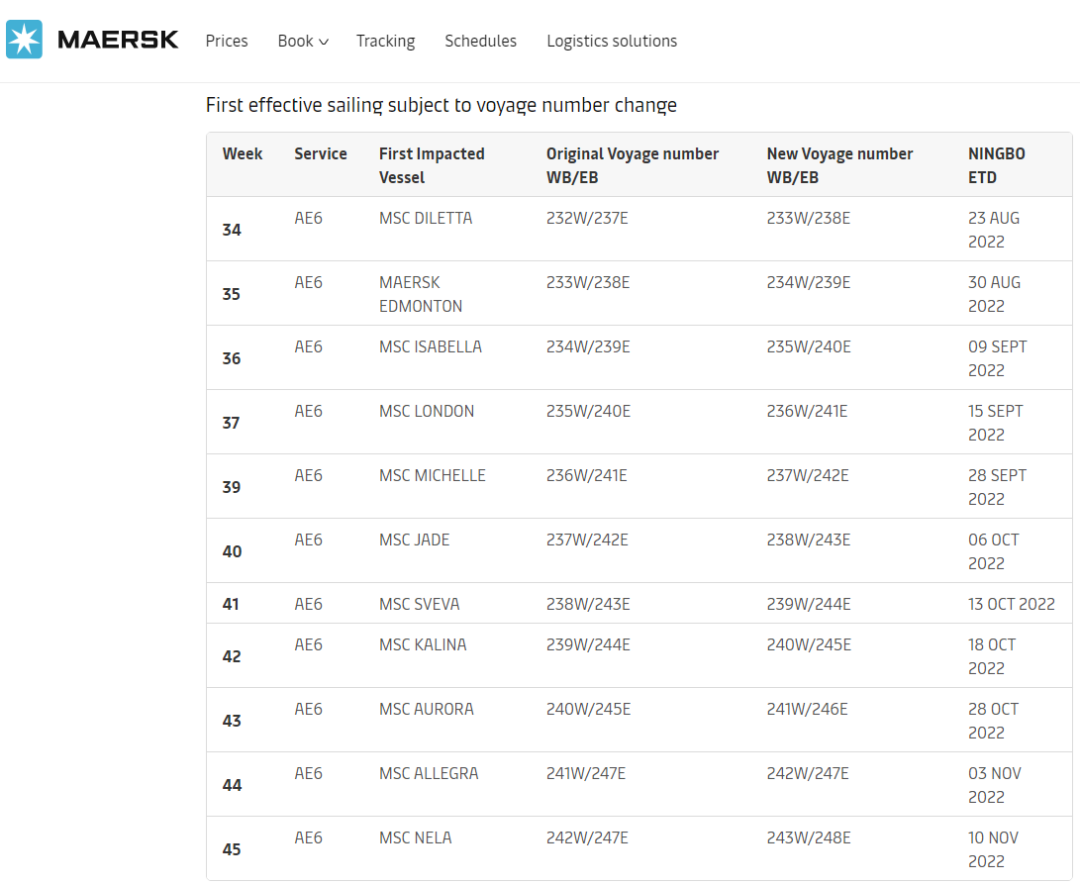The height and width of the screenshot is (885, 1080).
Task: Click original voyage number 239W/244E
Action: point(588,645)
